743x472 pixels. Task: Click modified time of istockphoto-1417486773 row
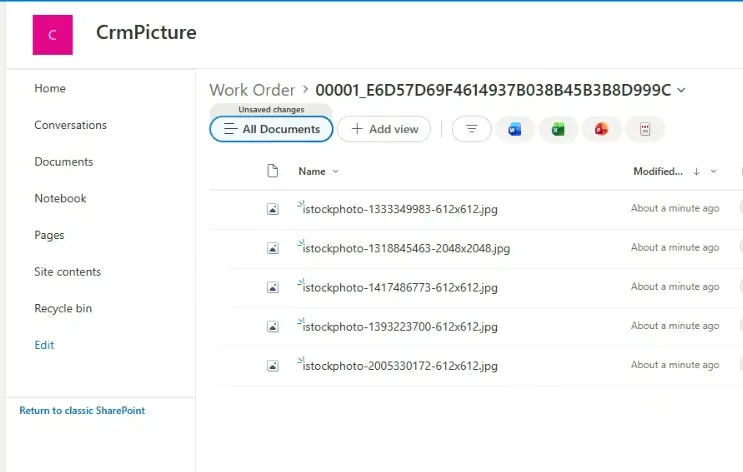point(675,287)
